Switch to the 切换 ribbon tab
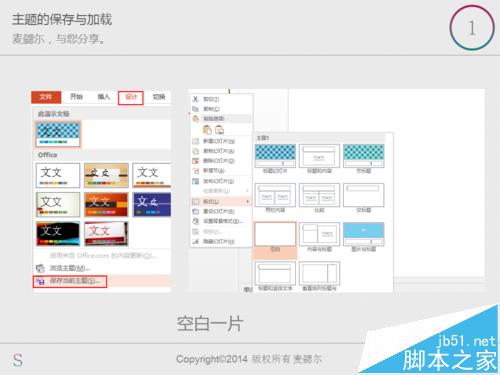 pyautogui.click(x=159, y=97)
